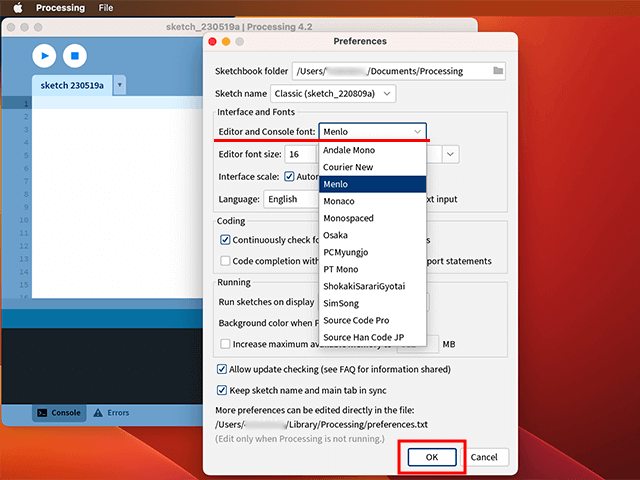Click the Errors warning triangle icon
This screenshot has height=480, width=640.
click(98, 413)
